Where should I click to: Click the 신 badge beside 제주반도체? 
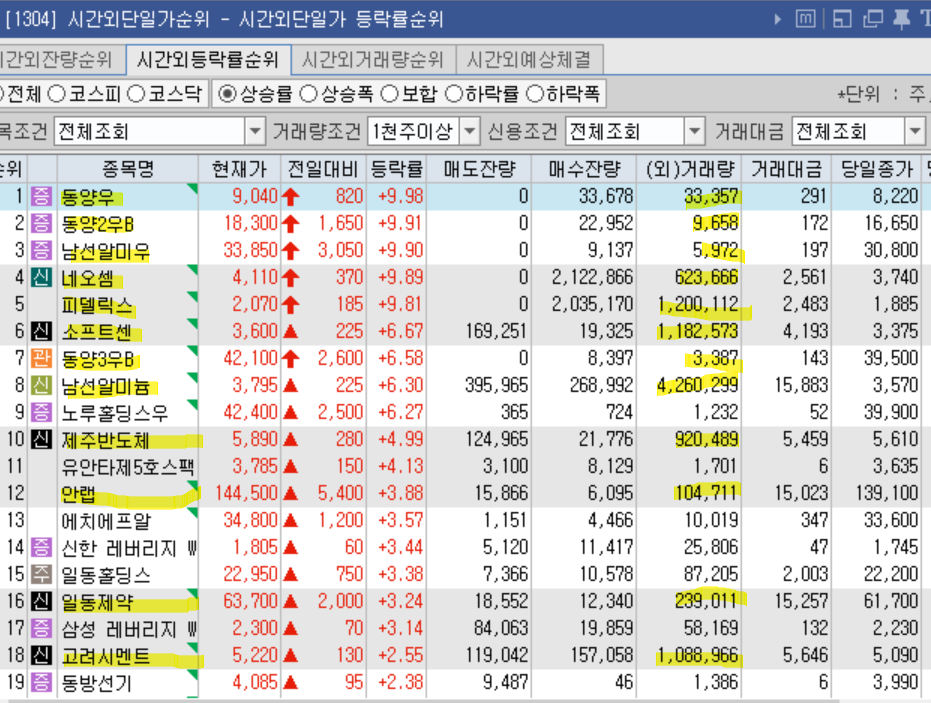[x=41, y=439]
